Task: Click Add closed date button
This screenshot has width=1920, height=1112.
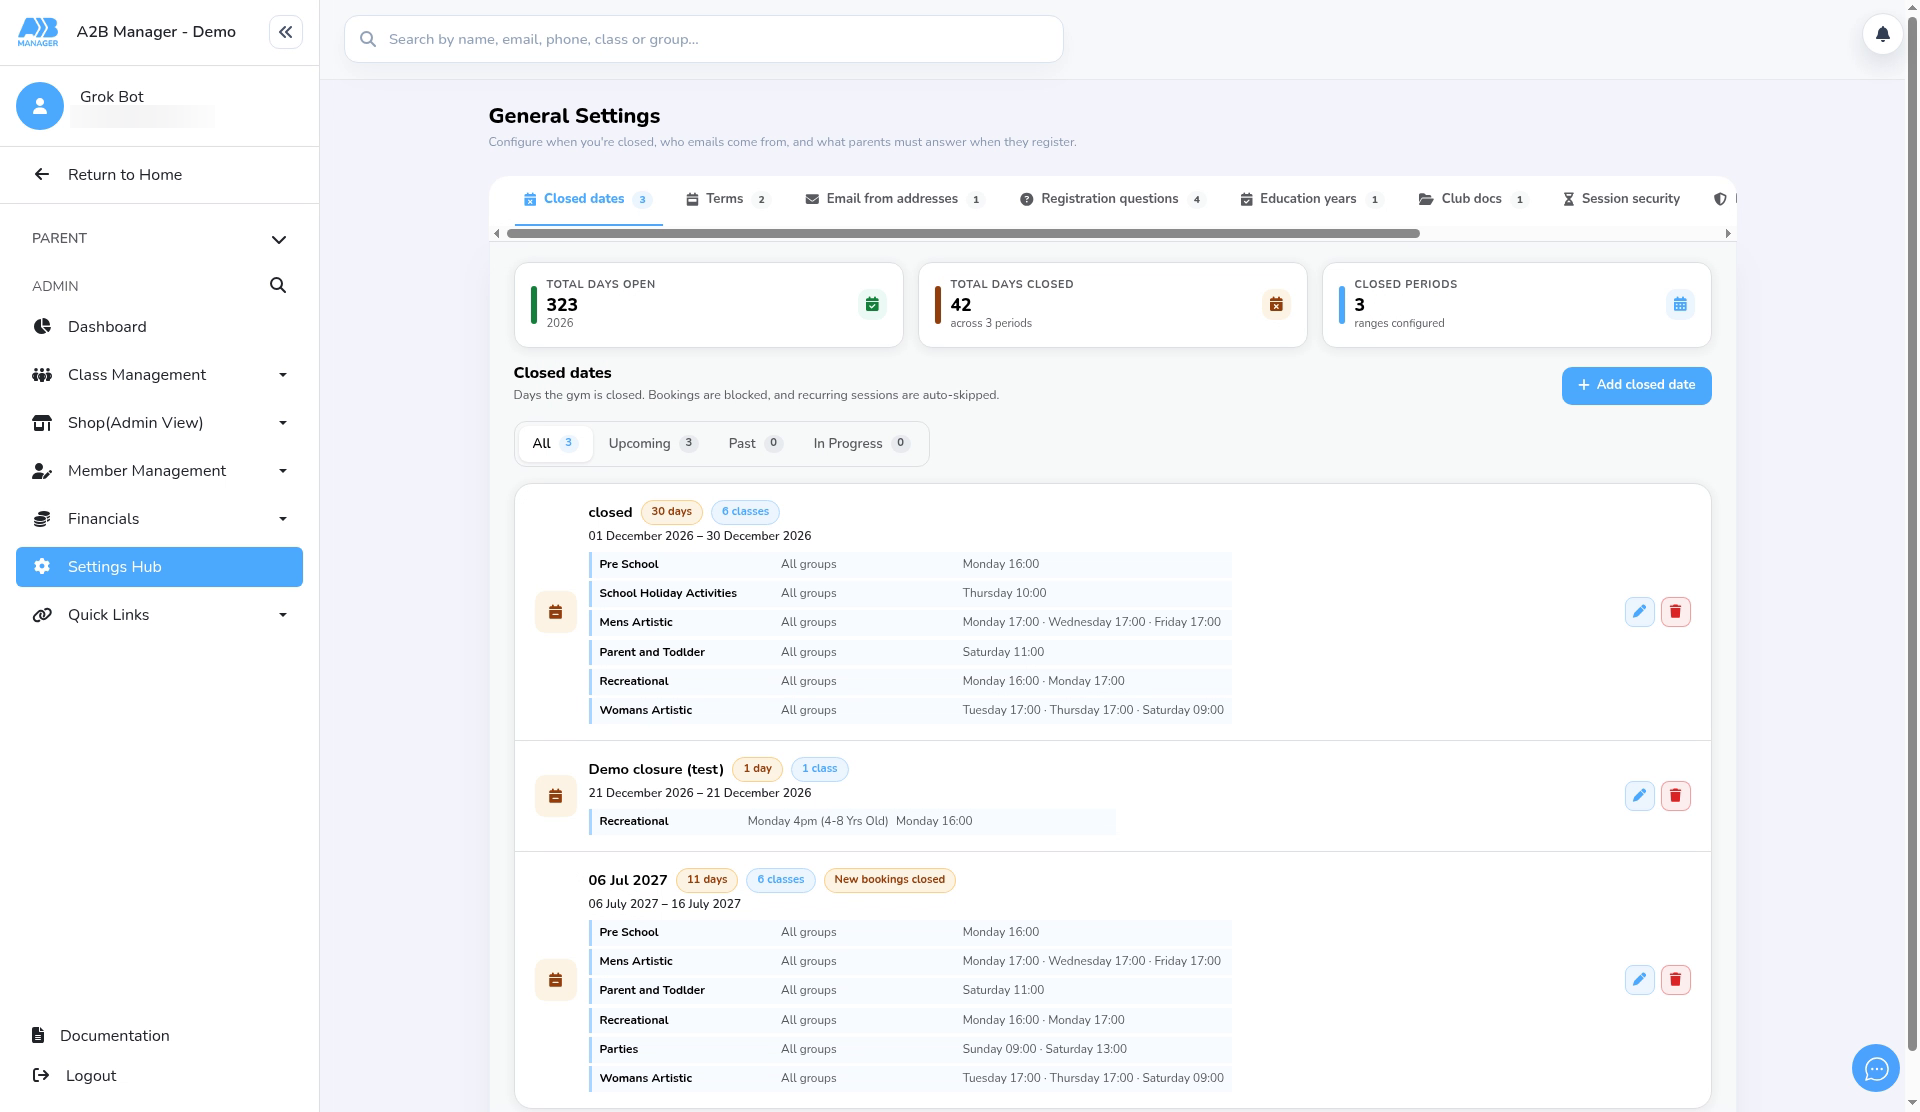Action: coord(1636,385)
